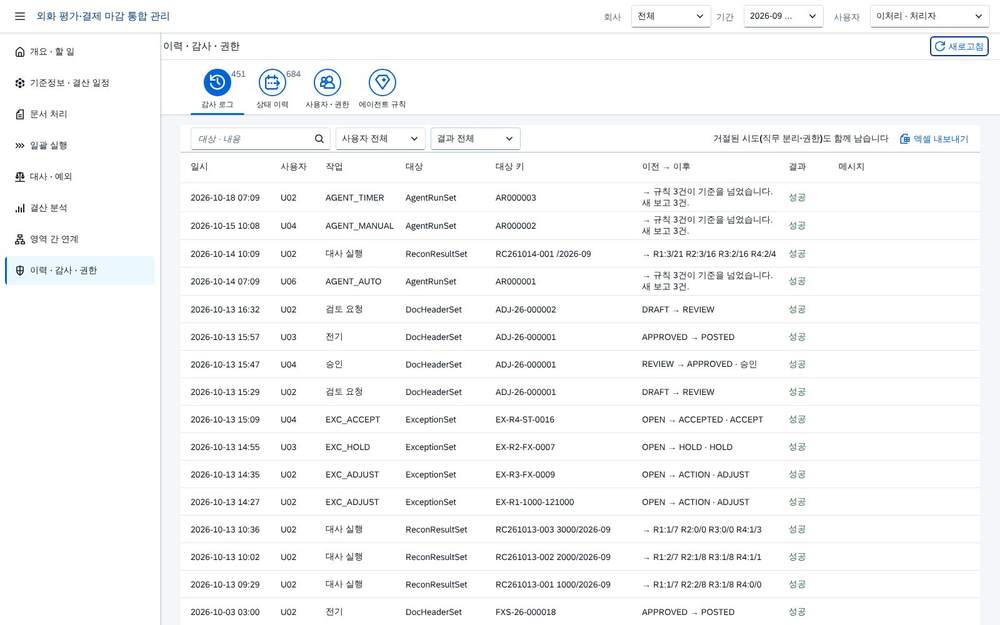1000x625 pixels.
Task: Click the 결과 column header
Action: coord(797,166)
